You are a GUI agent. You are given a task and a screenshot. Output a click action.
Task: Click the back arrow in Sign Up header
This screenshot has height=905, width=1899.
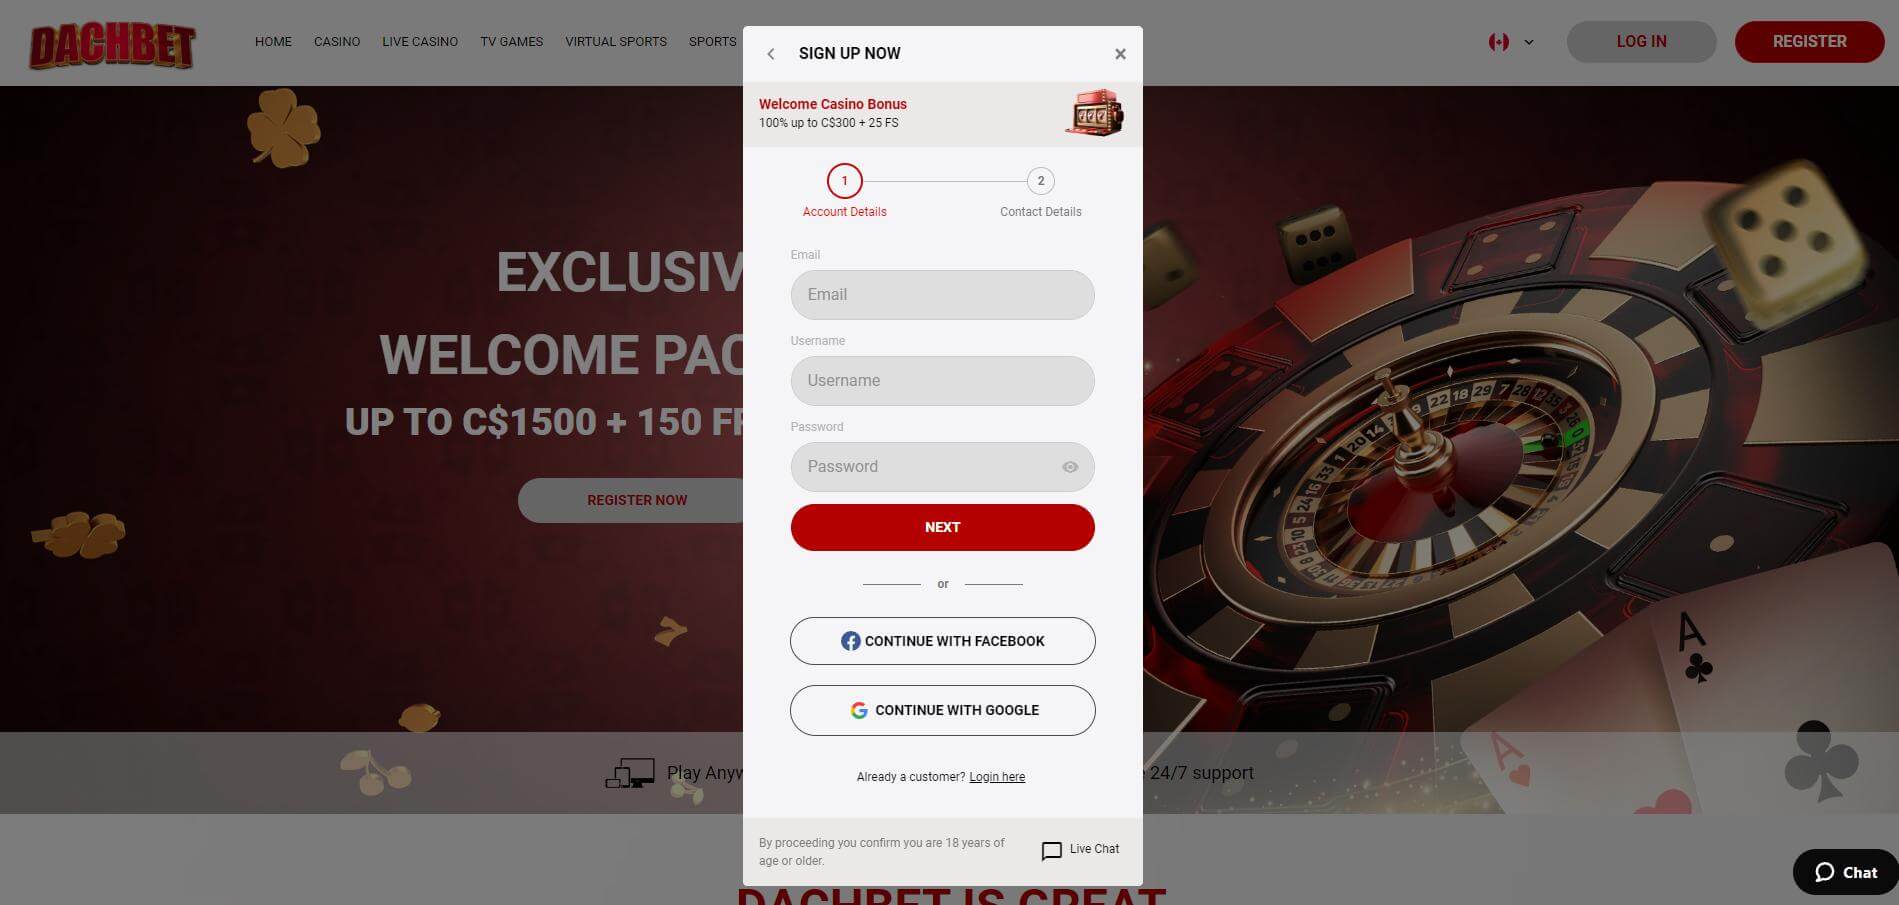(770, 54)
